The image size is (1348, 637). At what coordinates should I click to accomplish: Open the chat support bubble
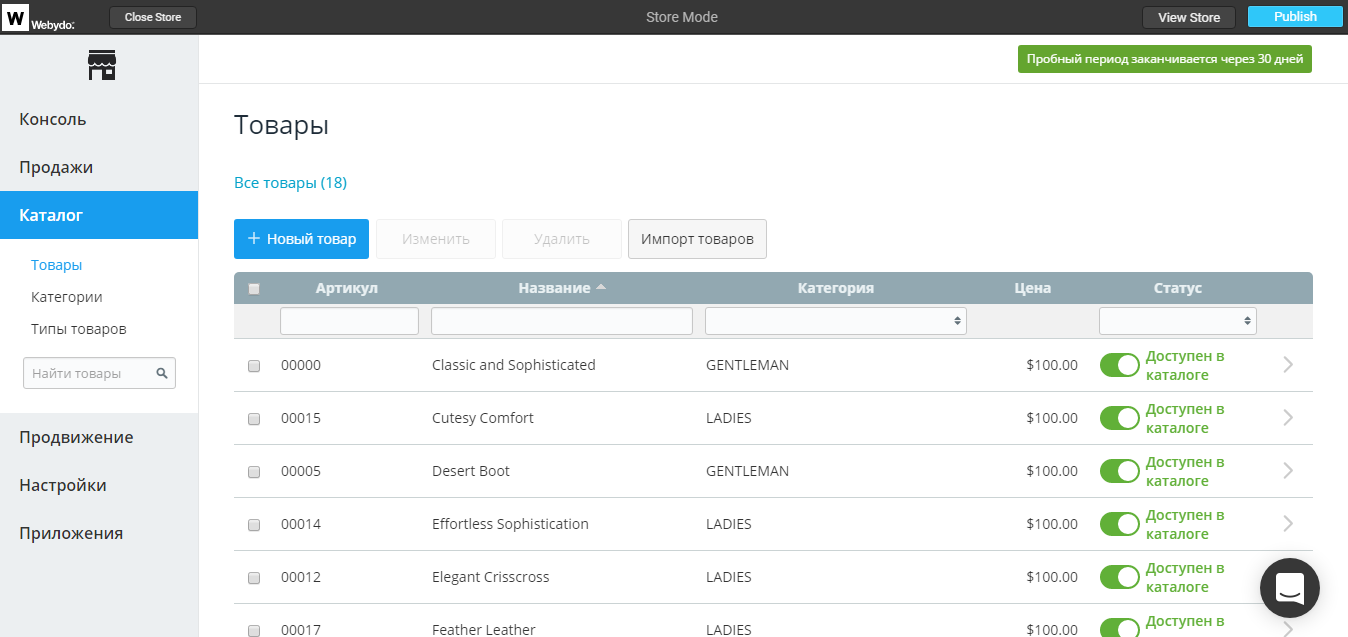[1289, 588]
